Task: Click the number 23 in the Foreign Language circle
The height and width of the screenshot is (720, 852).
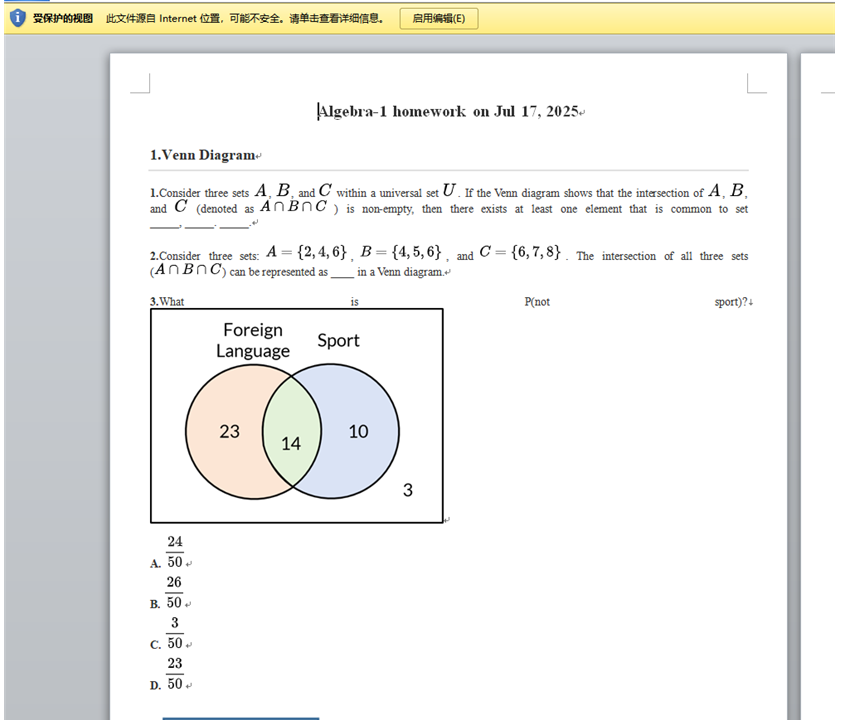Action: pyautogui.click(x=229, y=431)
